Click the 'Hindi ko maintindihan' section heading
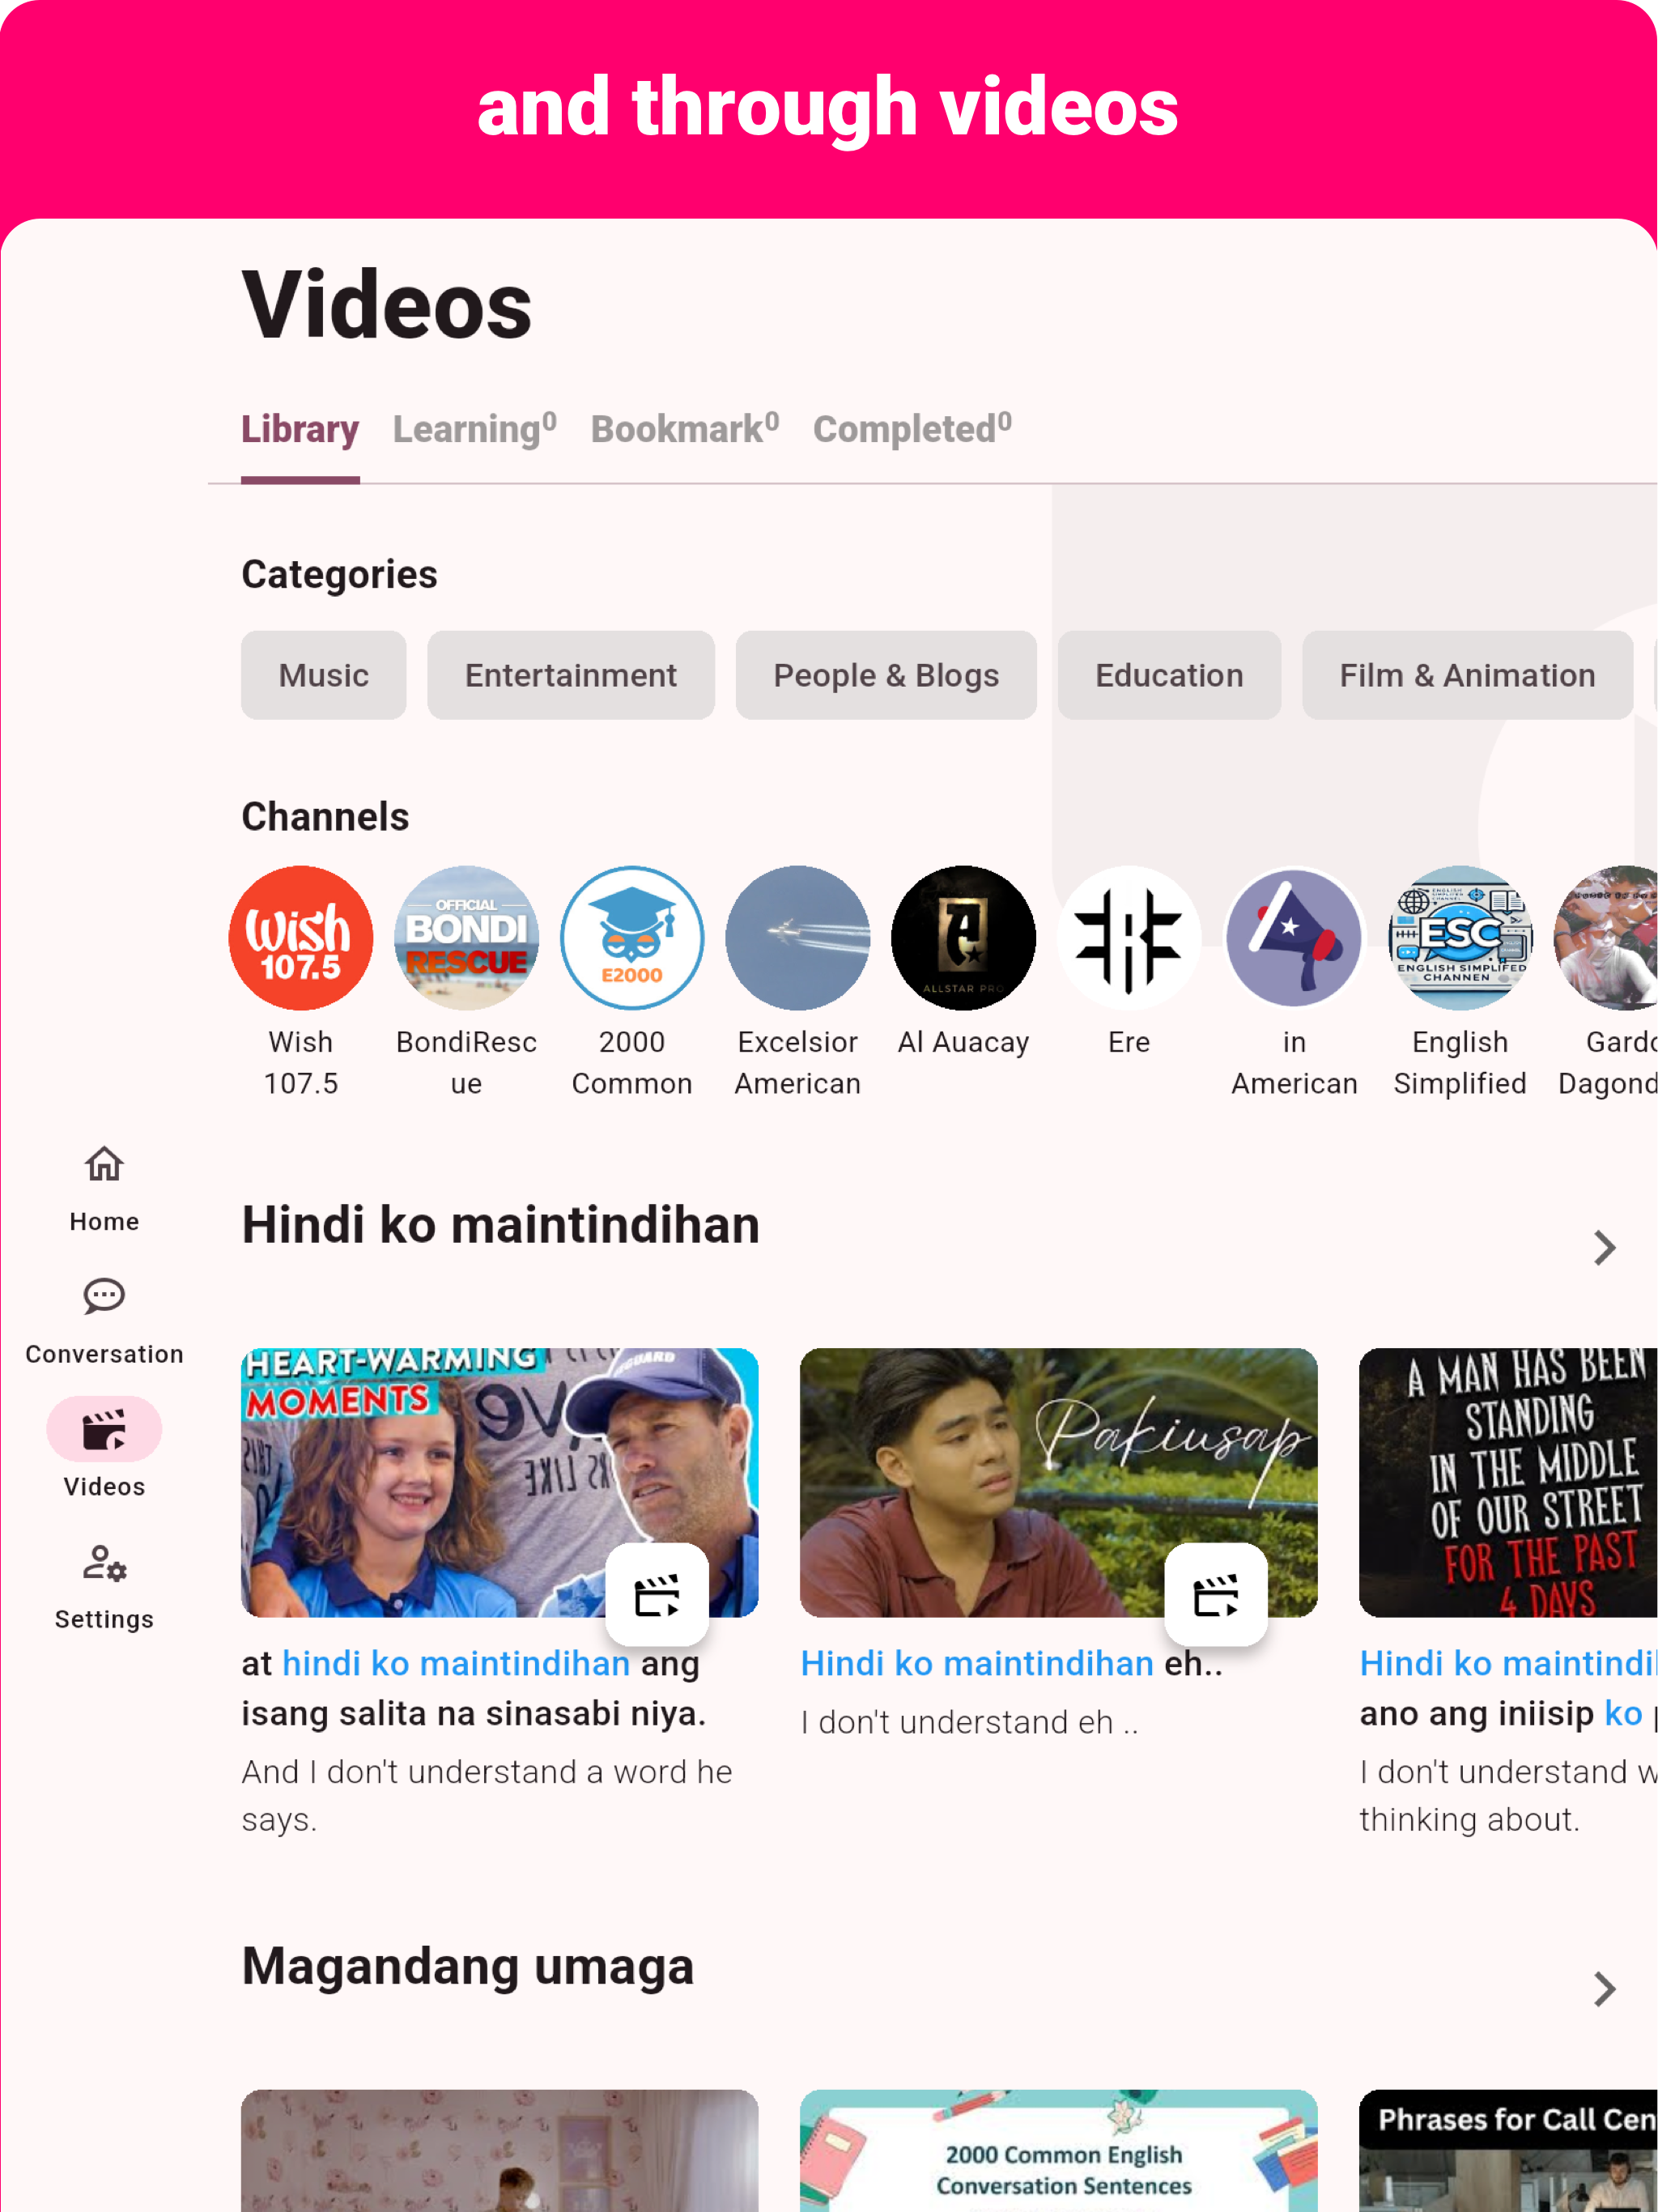The image size is (1658, 2212). [501, 1225]
